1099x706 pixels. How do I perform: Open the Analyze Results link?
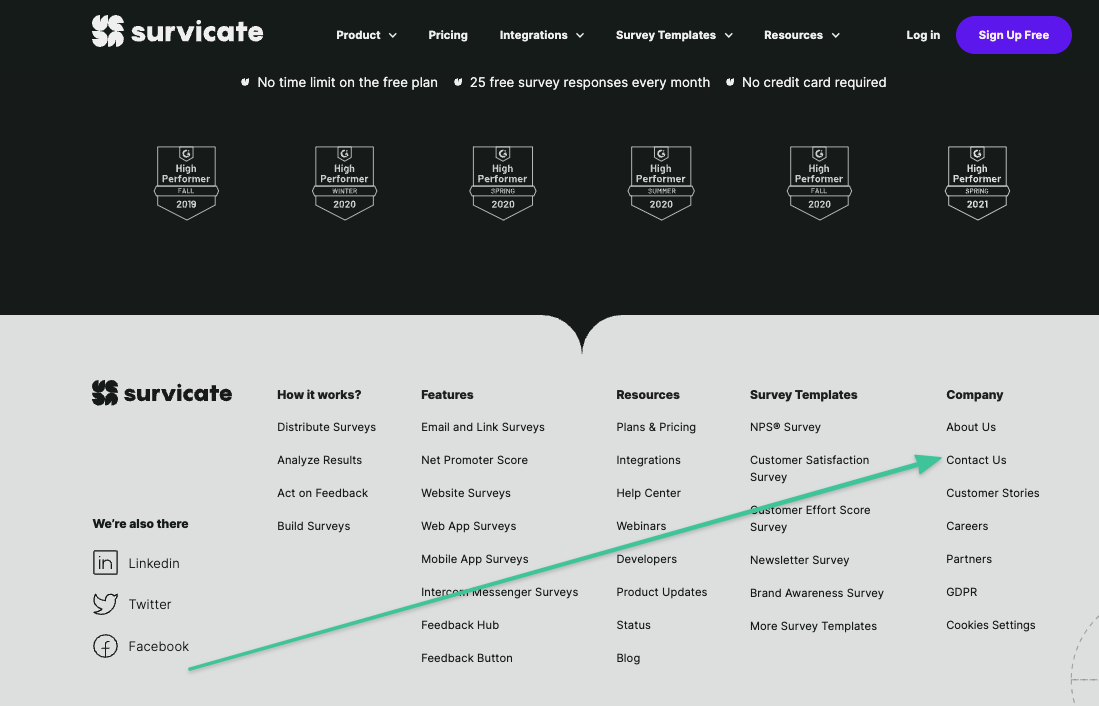coord(320,460)
